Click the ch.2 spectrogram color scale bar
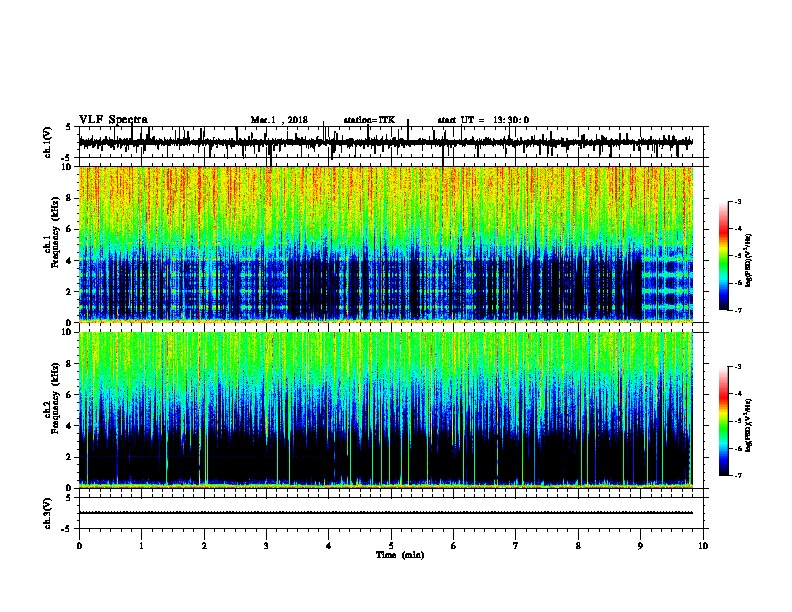This screenshot has height=612, width=792. point(724,421)
